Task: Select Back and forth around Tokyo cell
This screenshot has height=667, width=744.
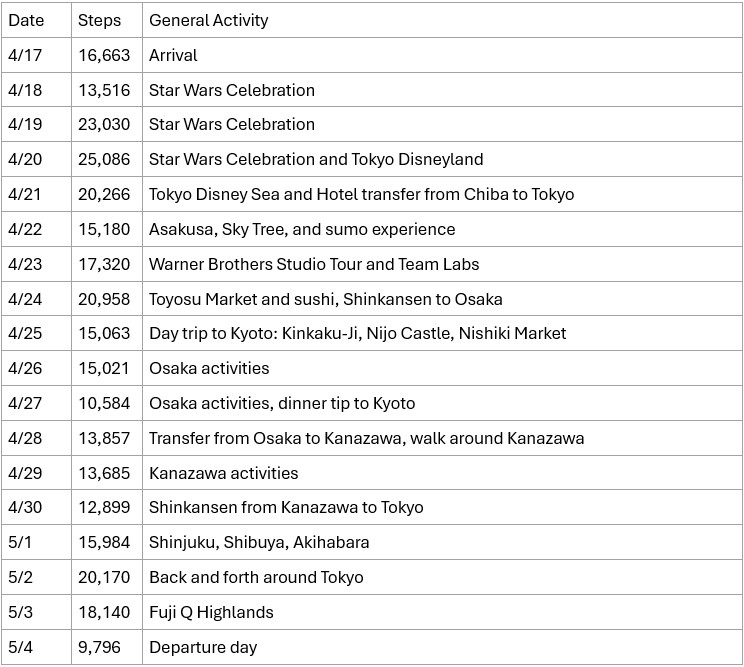Action: [256, 577]
